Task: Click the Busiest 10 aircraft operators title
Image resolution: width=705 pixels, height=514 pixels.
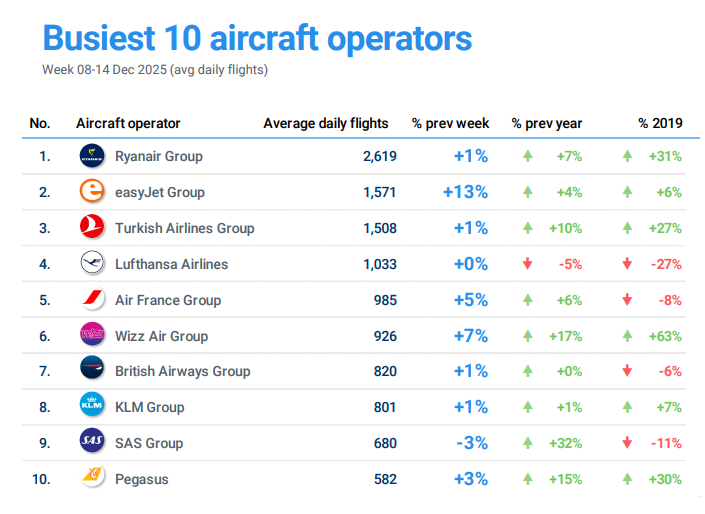Action: pyautogui.click(x=257, y=38)
